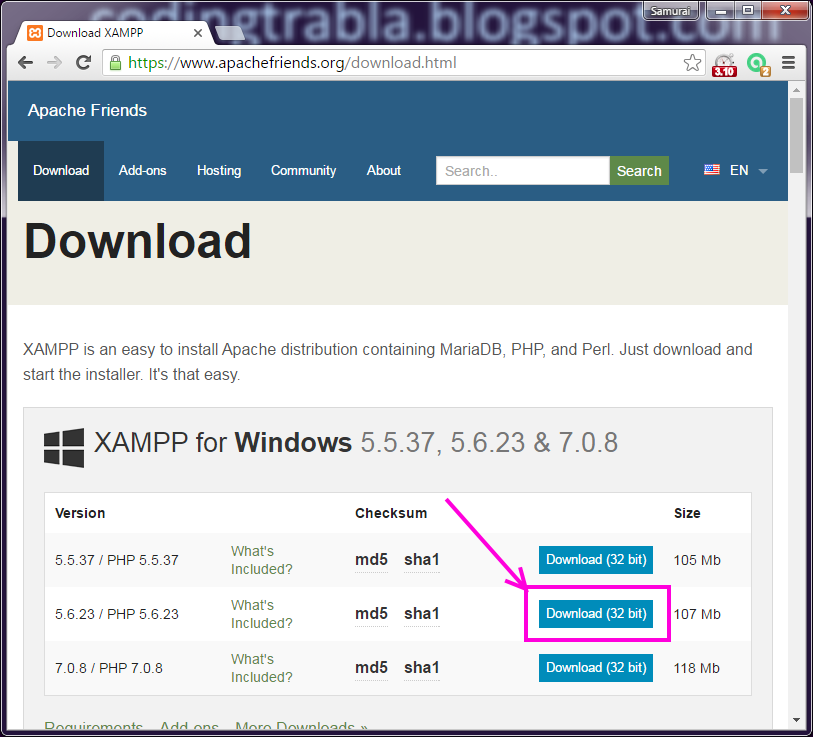Open the EN language dropdown arrow
The width and height of the screenshot is (813, 737).
[x=763, y=171]
